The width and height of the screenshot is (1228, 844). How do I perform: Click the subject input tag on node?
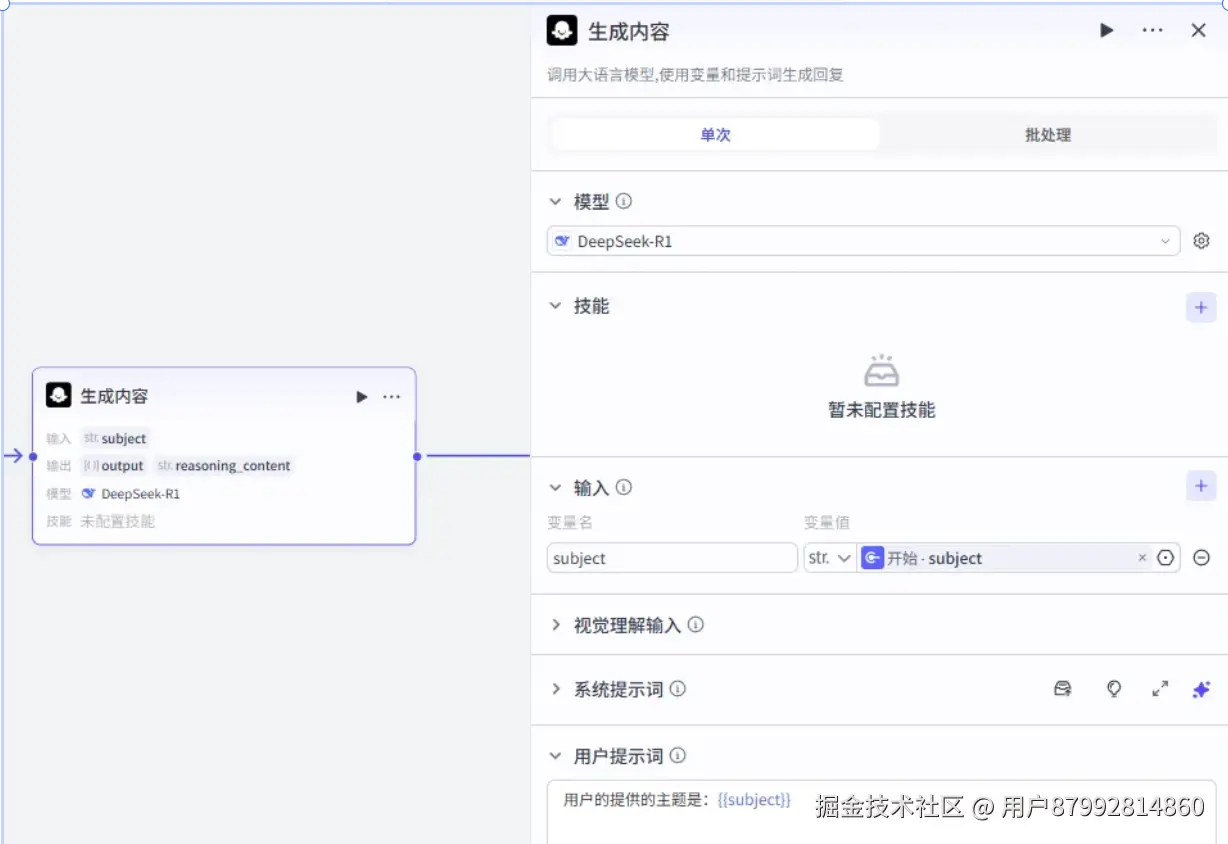point(116,438)
